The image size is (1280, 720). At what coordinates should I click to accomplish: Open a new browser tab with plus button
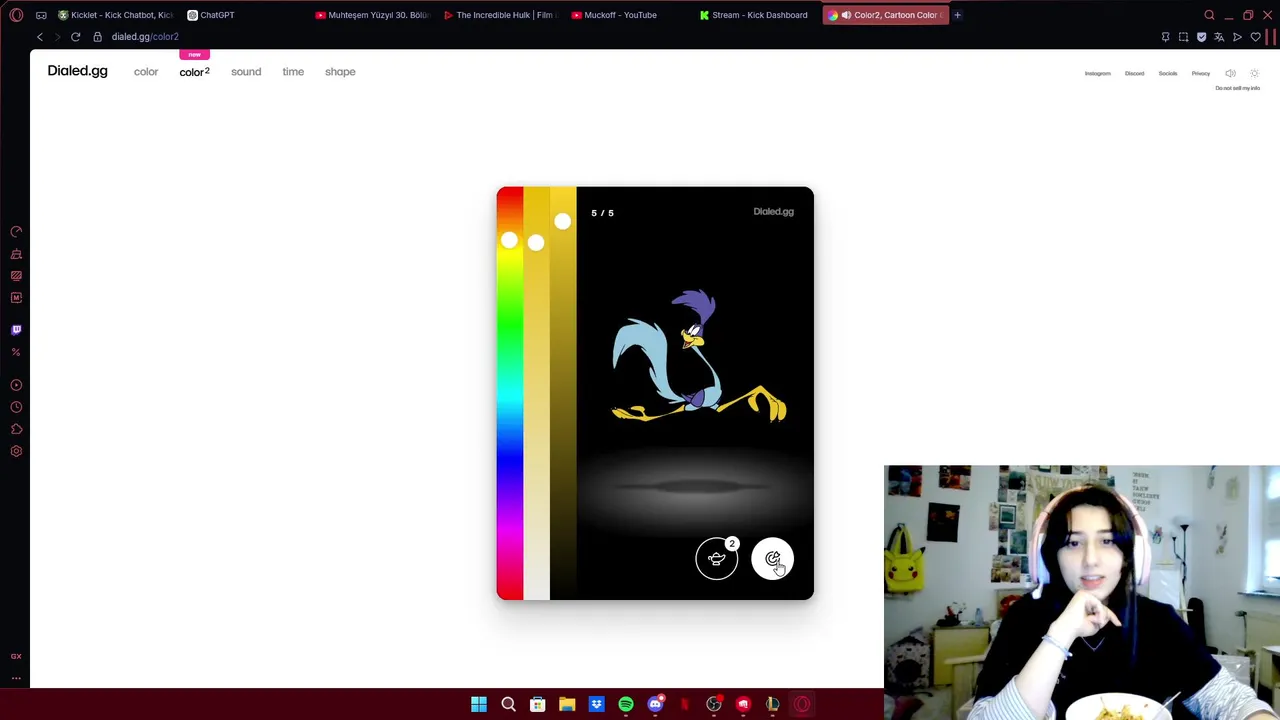pos(957,15)
